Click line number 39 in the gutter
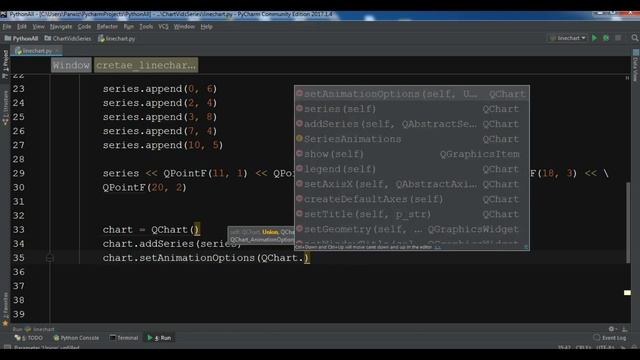This screenshot has height=360, width=640. coord(18,314)
